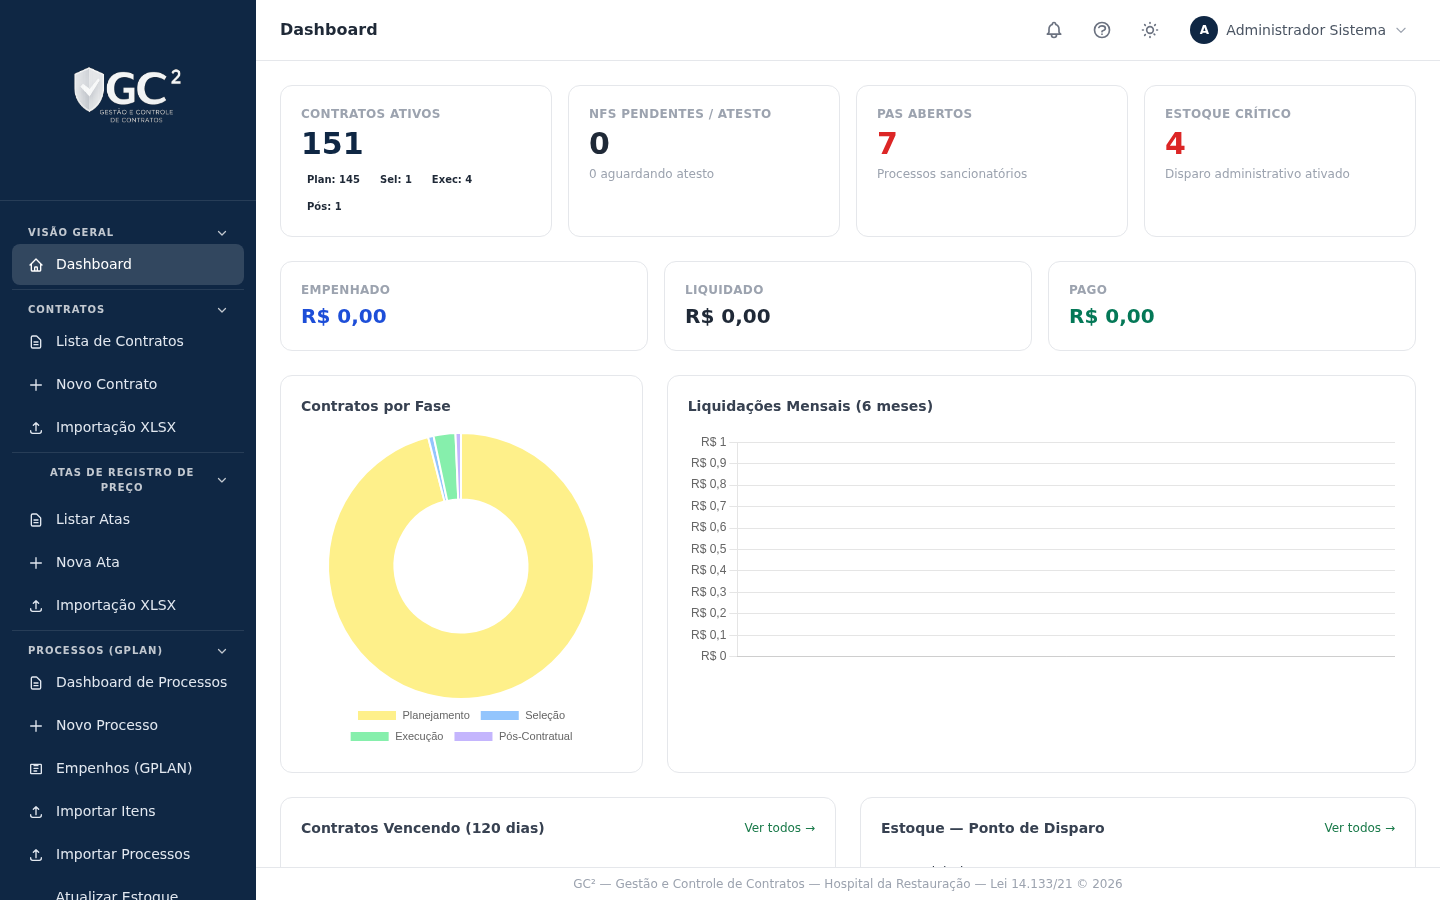Open Atas section Importação XLSX entry
Image resolution: width=1440 pixels, height=900 pixels.
(128, 605)
